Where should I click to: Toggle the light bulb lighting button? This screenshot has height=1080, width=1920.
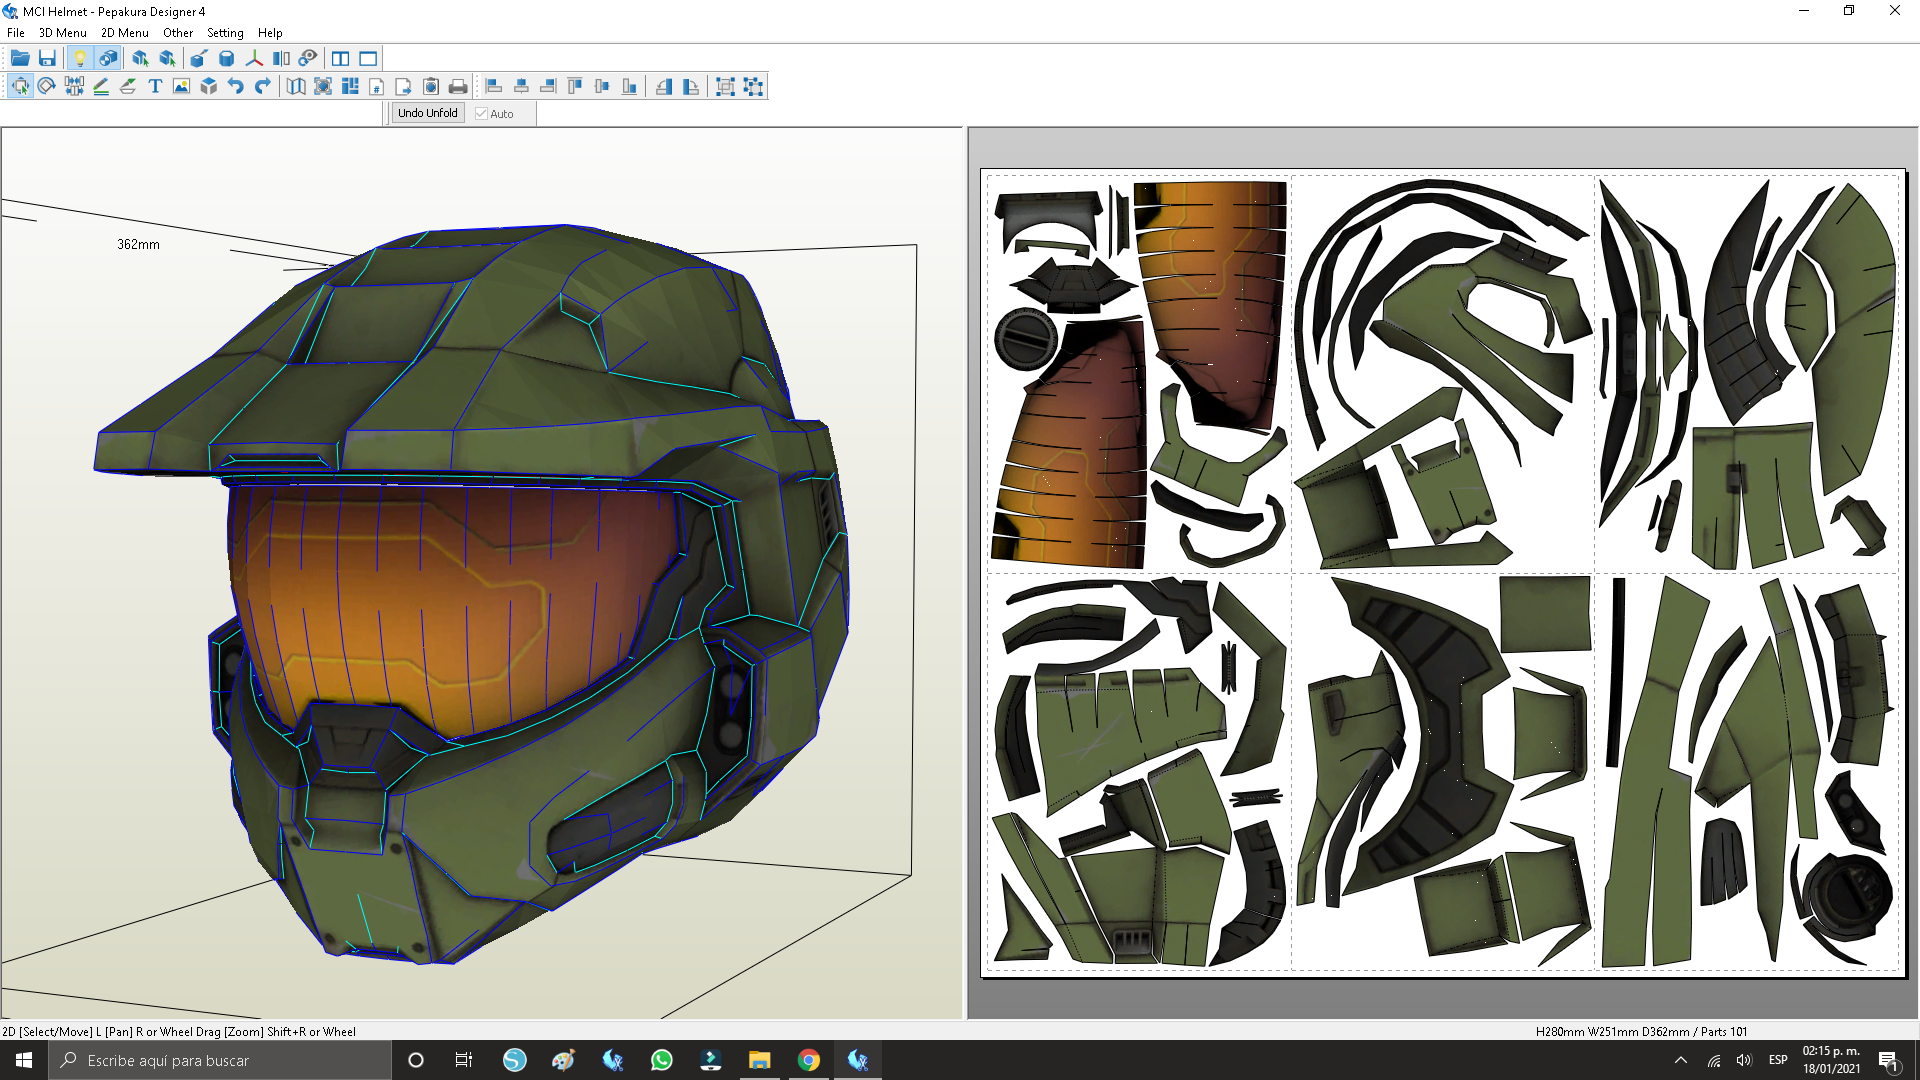coord(80,58)
